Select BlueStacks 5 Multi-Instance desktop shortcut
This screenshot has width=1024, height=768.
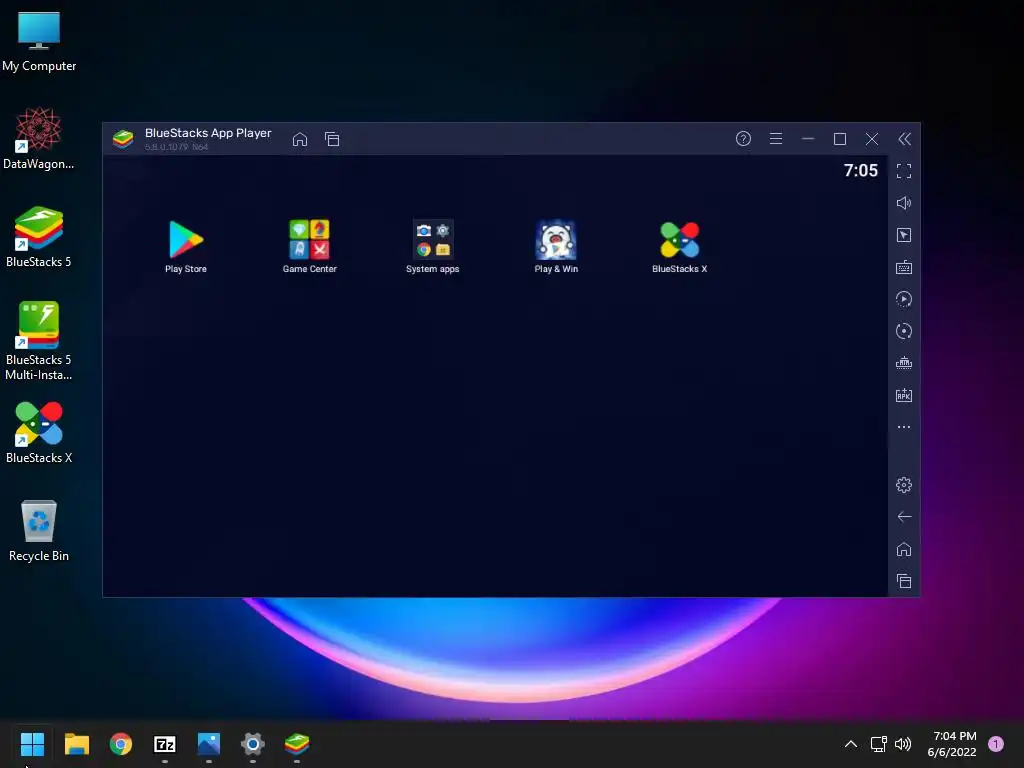pos(39,341)
